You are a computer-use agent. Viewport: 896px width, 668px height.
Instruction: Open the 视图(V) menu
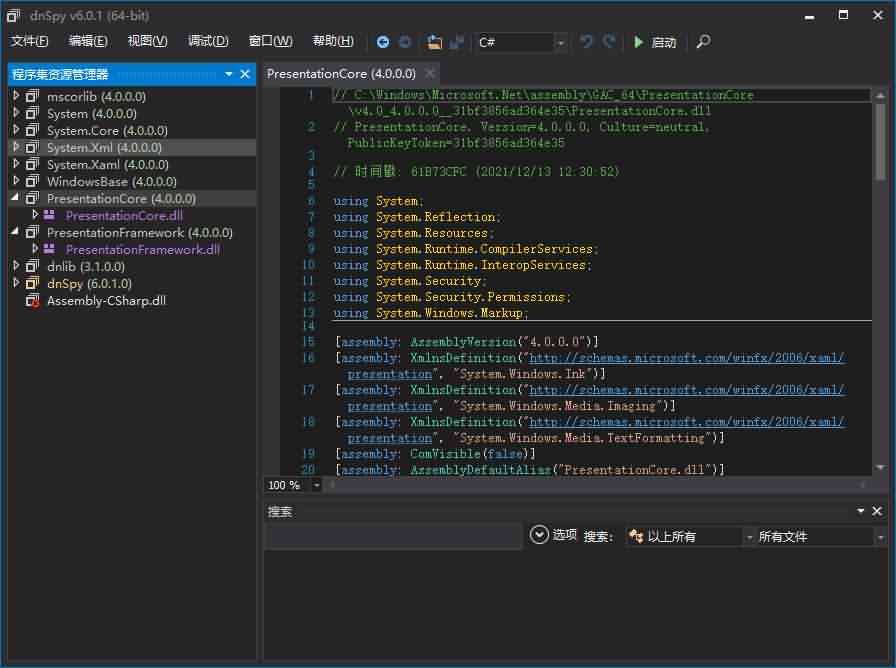coord(148,41)
